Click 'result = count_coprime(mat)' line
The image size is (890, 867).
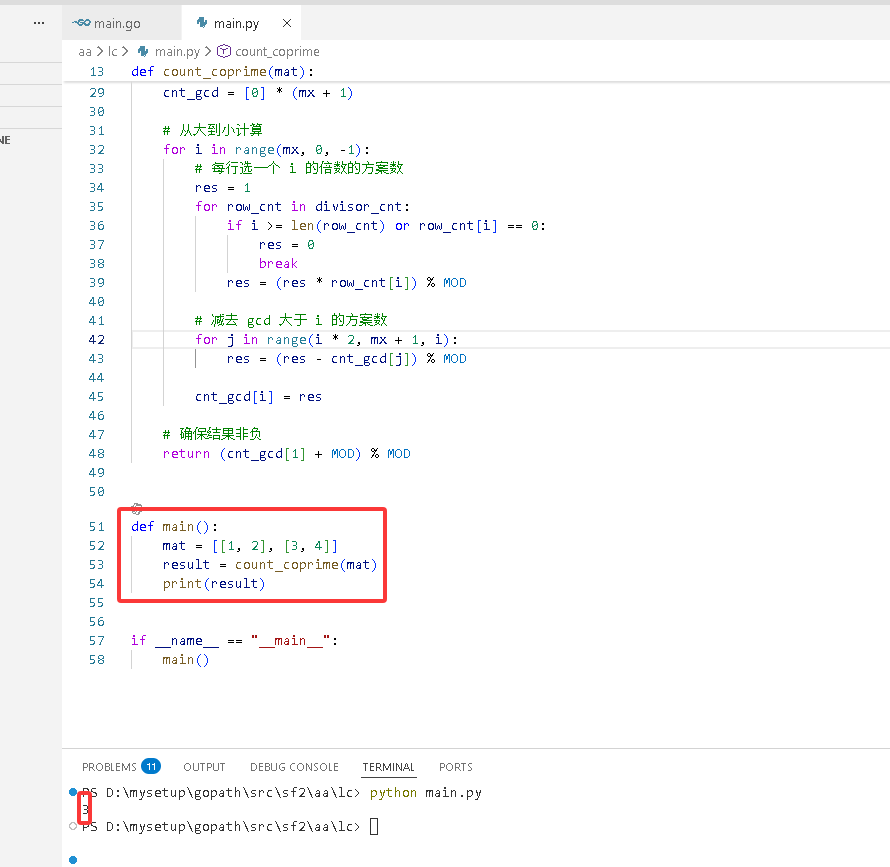pyautogui.click(x=270, y=565)
